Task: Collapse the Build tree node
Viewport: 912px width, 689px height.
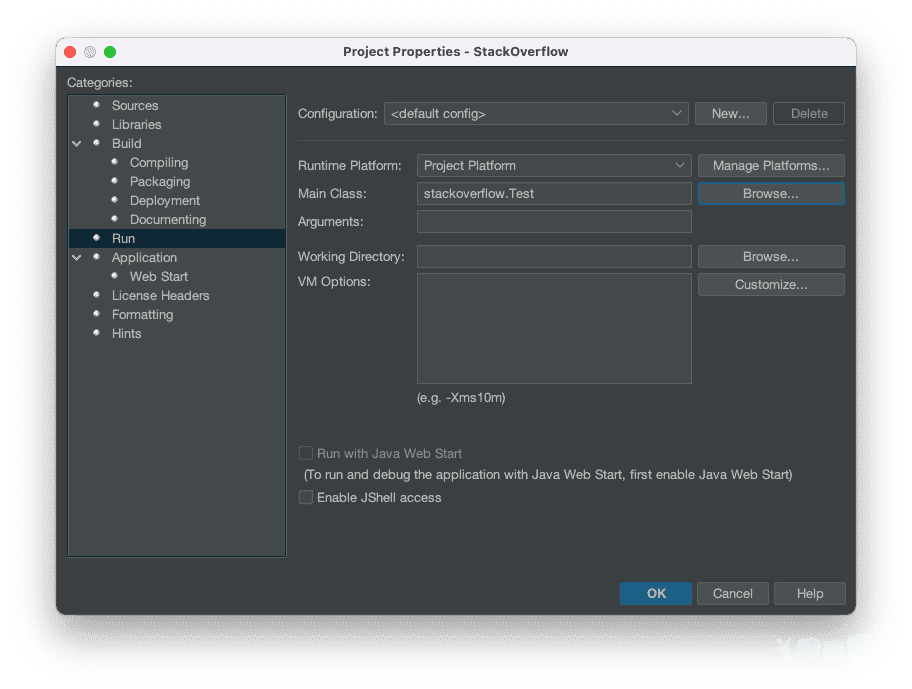Action: pos(77,144)
